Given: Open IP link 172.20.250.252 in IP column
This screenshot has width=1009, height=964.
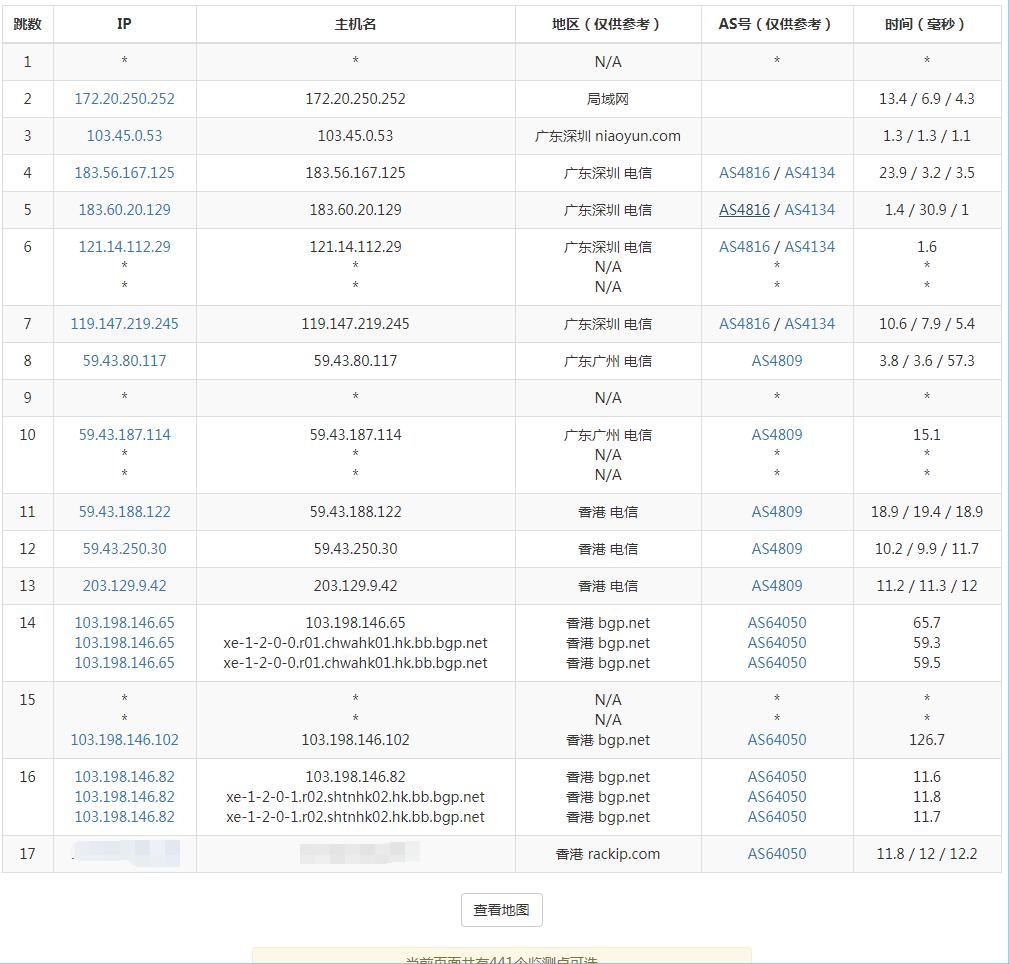Looking at the screenshot, I should point(124,99).
